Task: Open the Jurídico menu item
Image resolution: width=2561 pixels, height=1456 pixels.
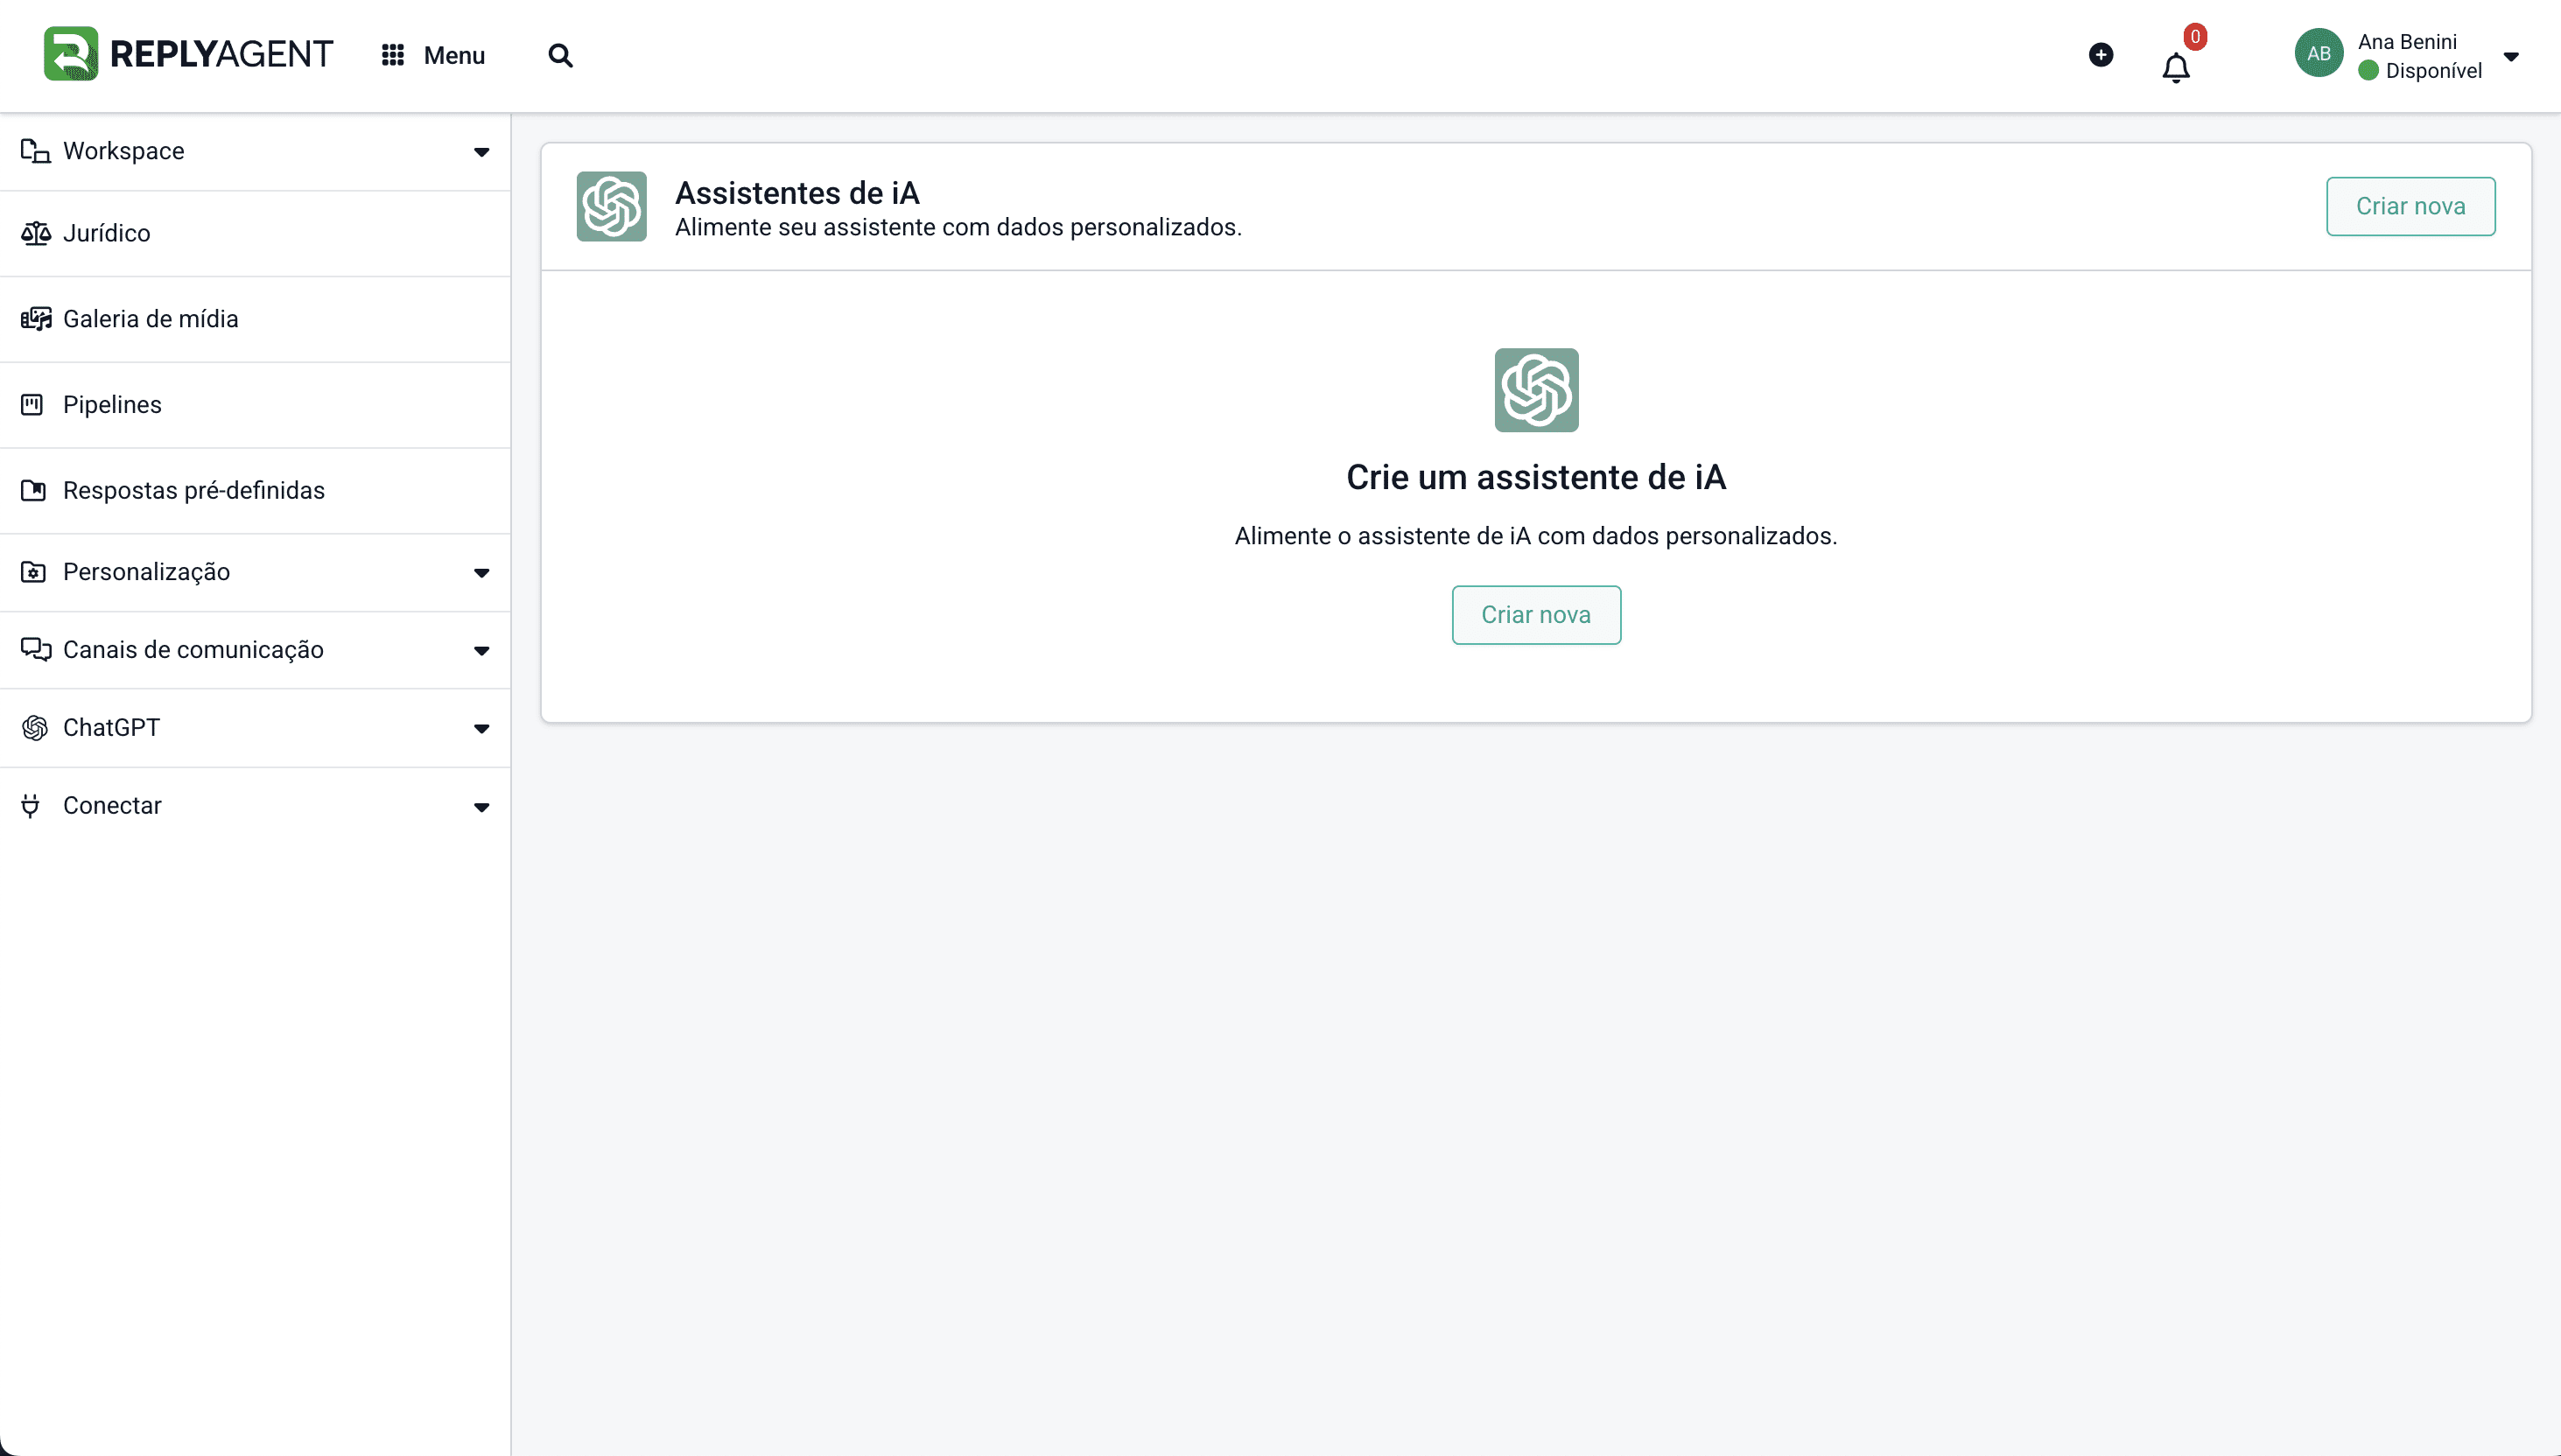Action: click(255, 233)
